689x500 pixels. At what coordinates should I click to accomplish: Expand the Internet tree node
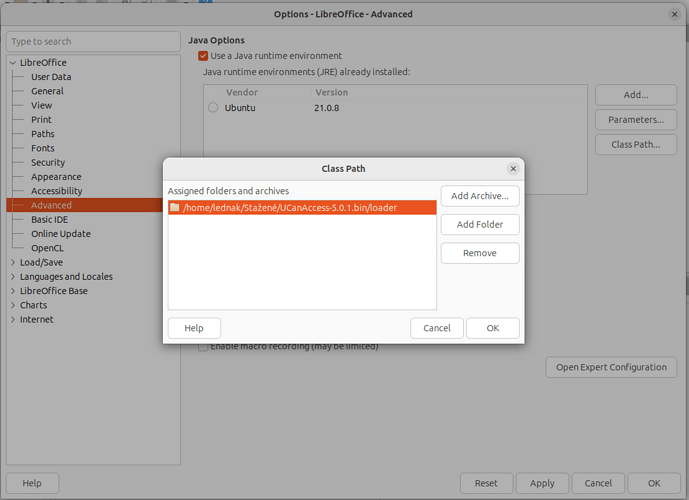(12, 320)
